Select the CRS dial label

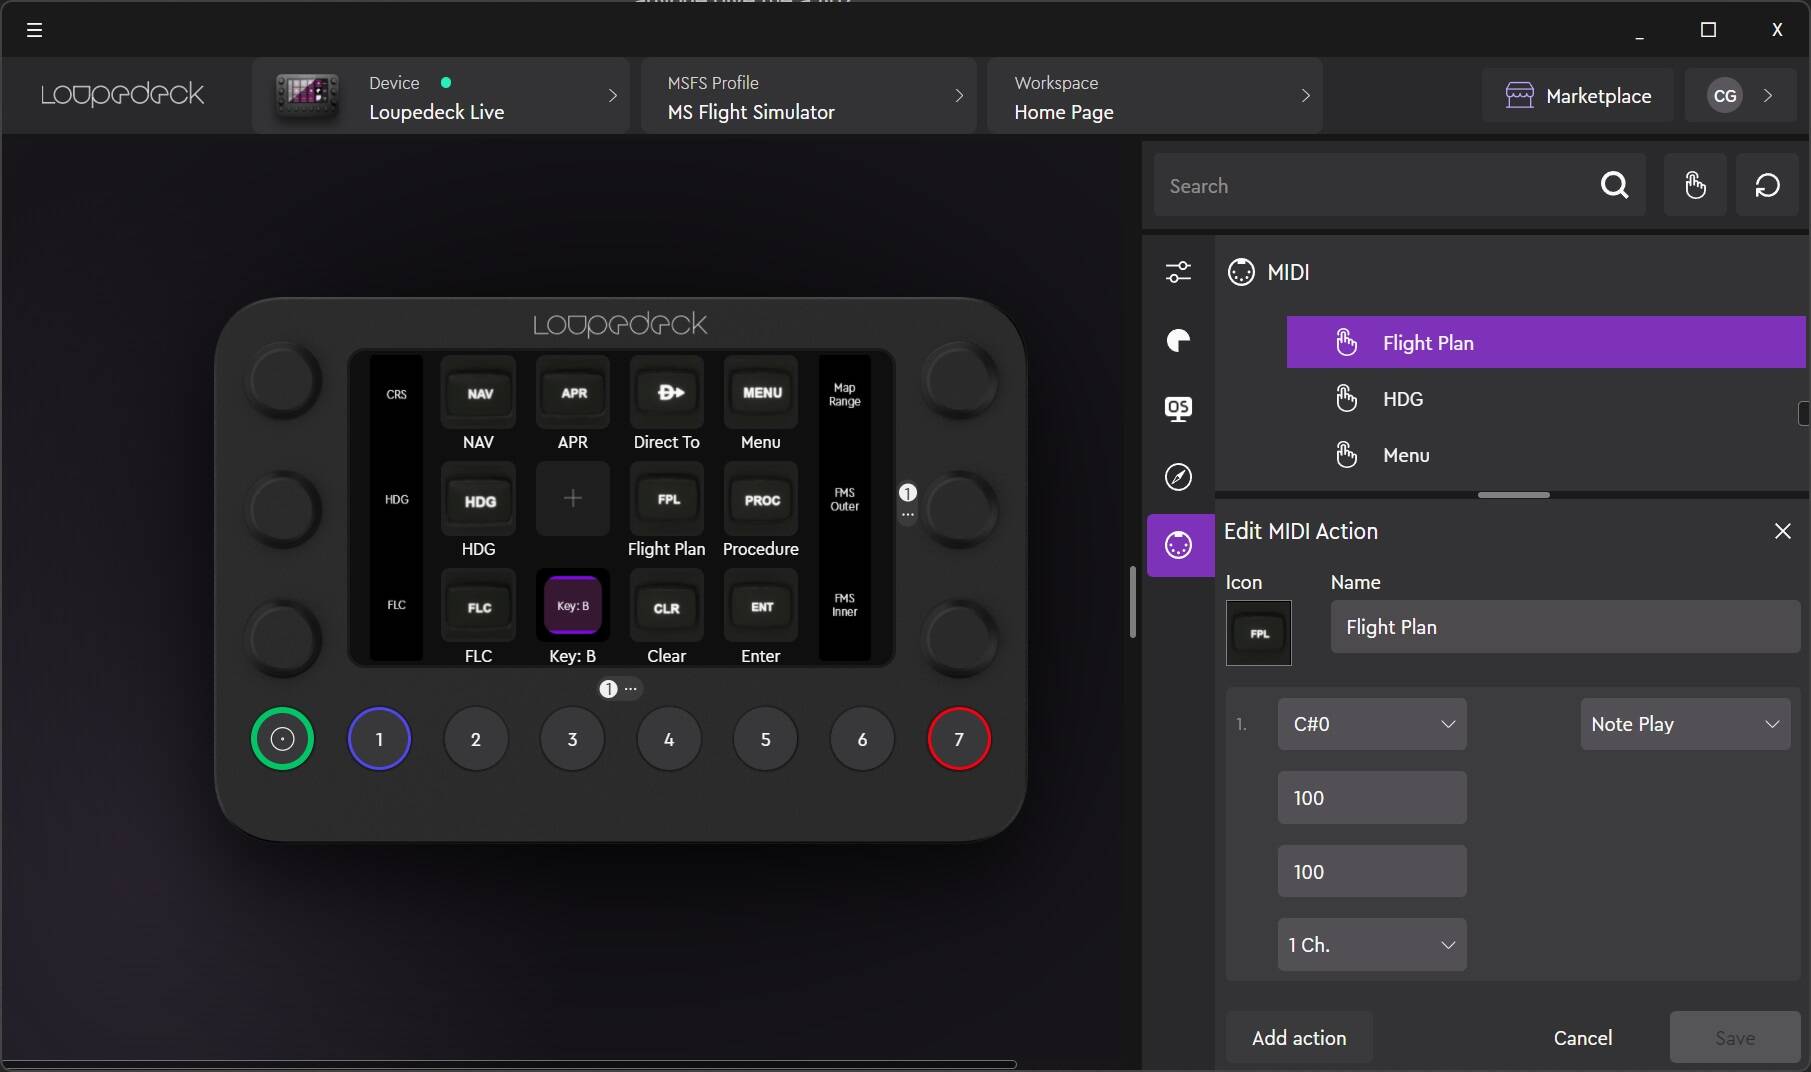(x=396, y=394)
